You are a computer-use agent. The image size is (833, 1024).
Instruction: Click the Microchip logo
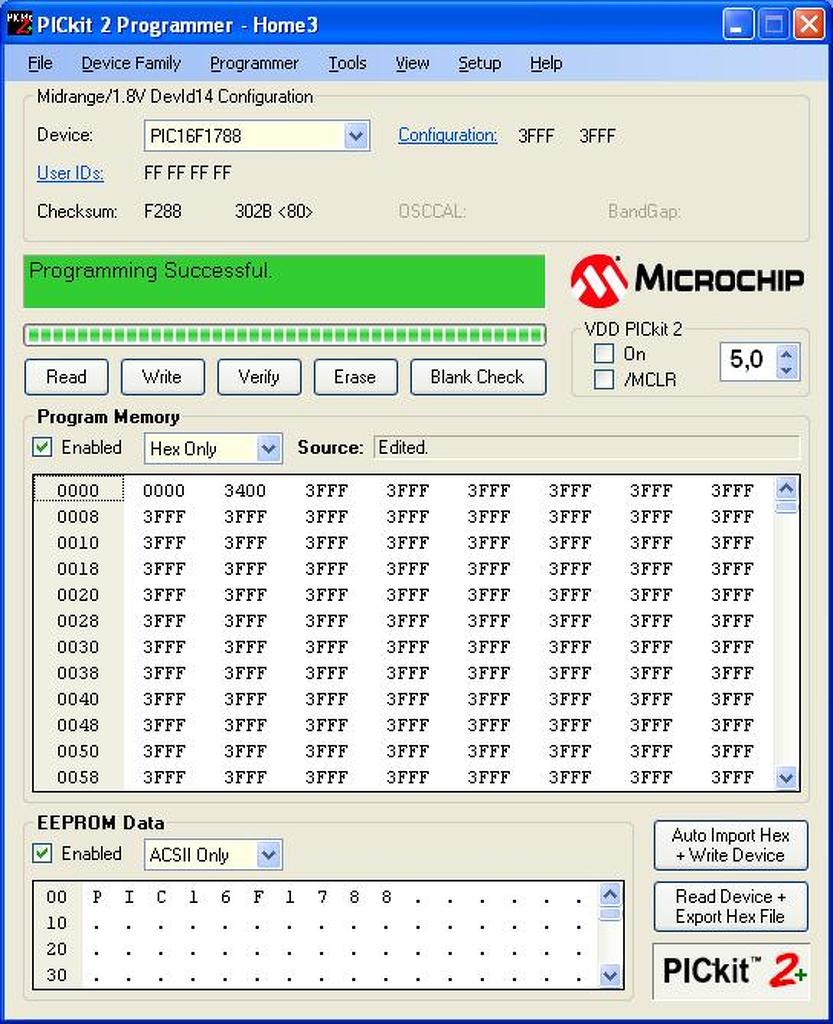(x=687, y=281)
